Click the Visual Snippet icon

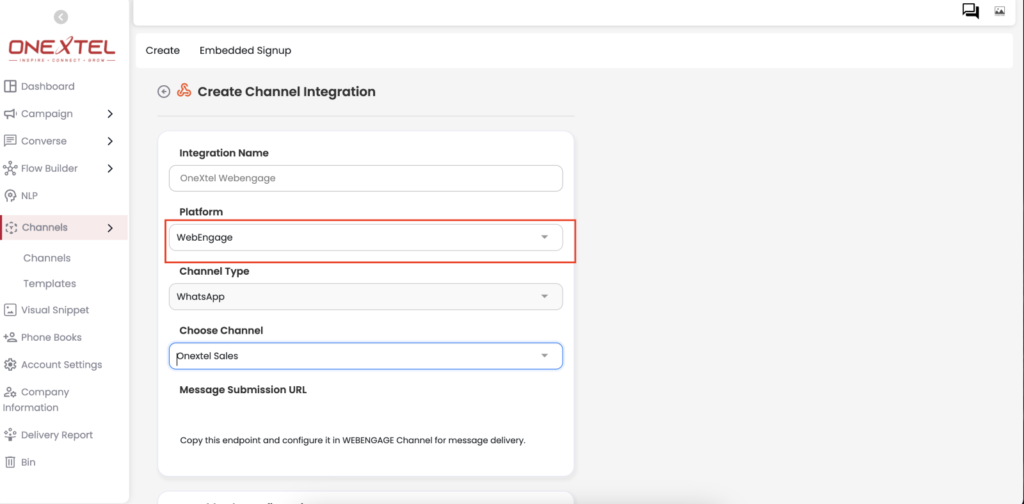pyautogui.click(x=10, y=310)
